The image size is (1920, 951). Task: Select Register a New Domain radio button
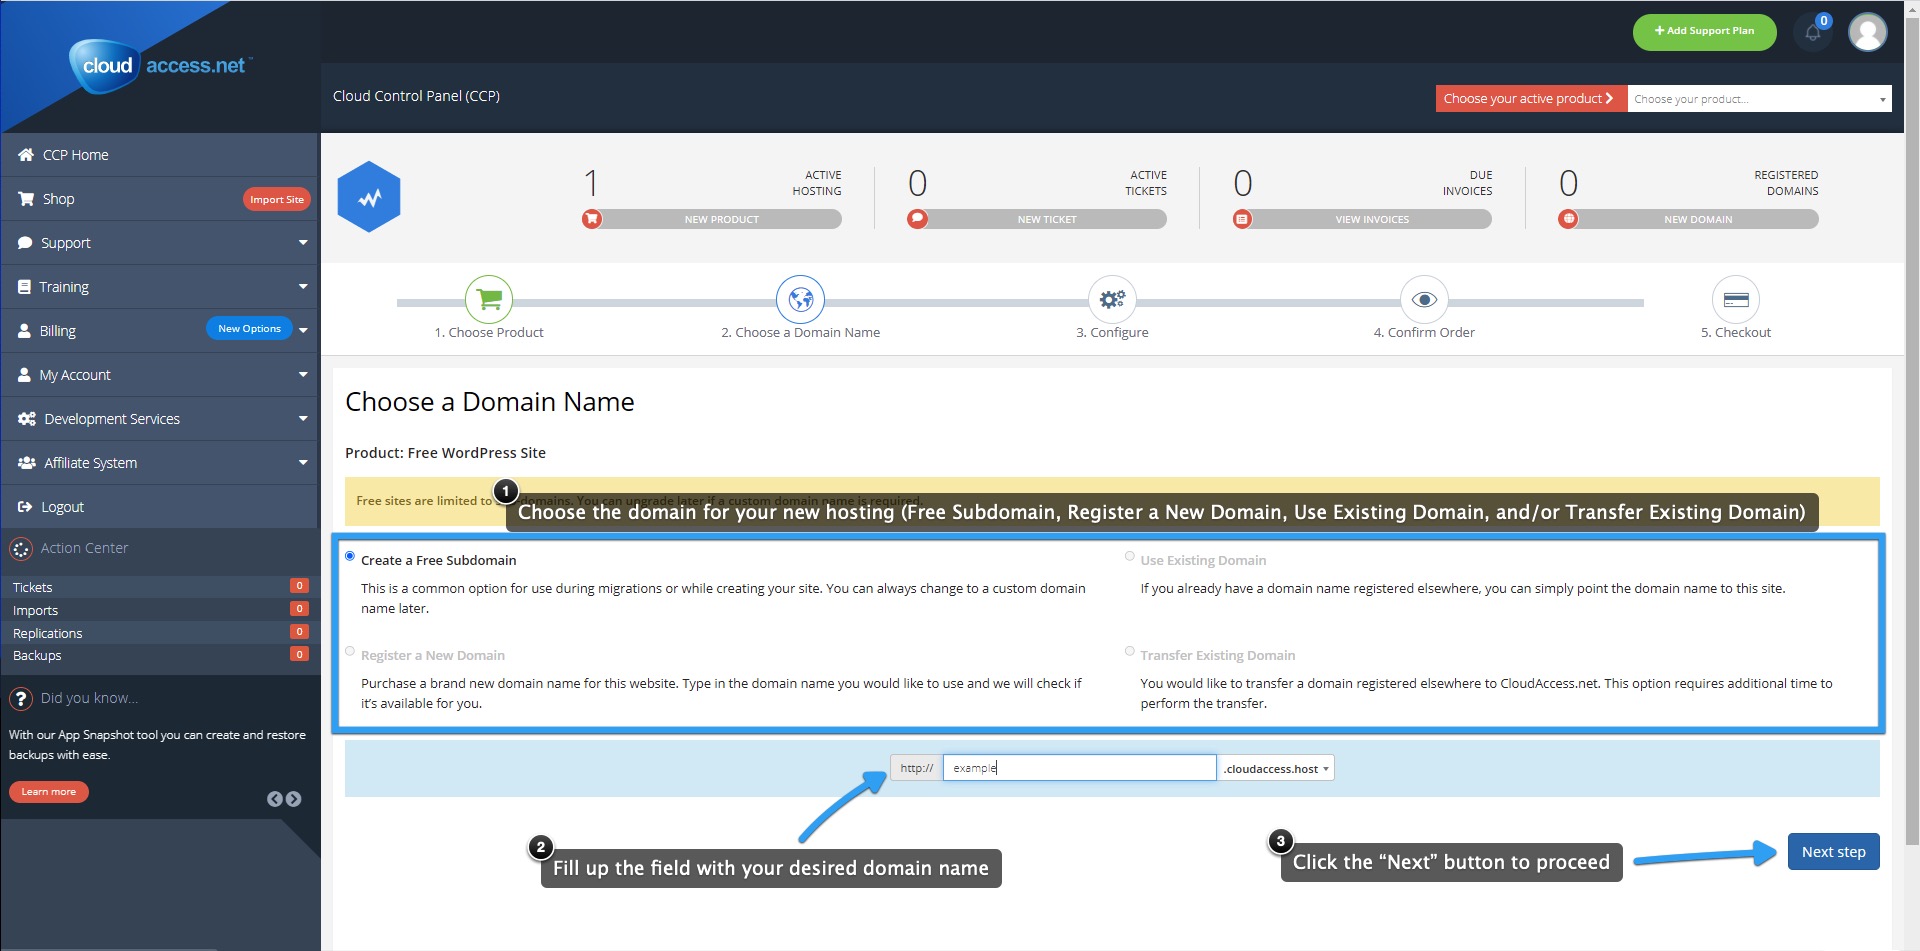pyautogui.click(x=350, y=651)
